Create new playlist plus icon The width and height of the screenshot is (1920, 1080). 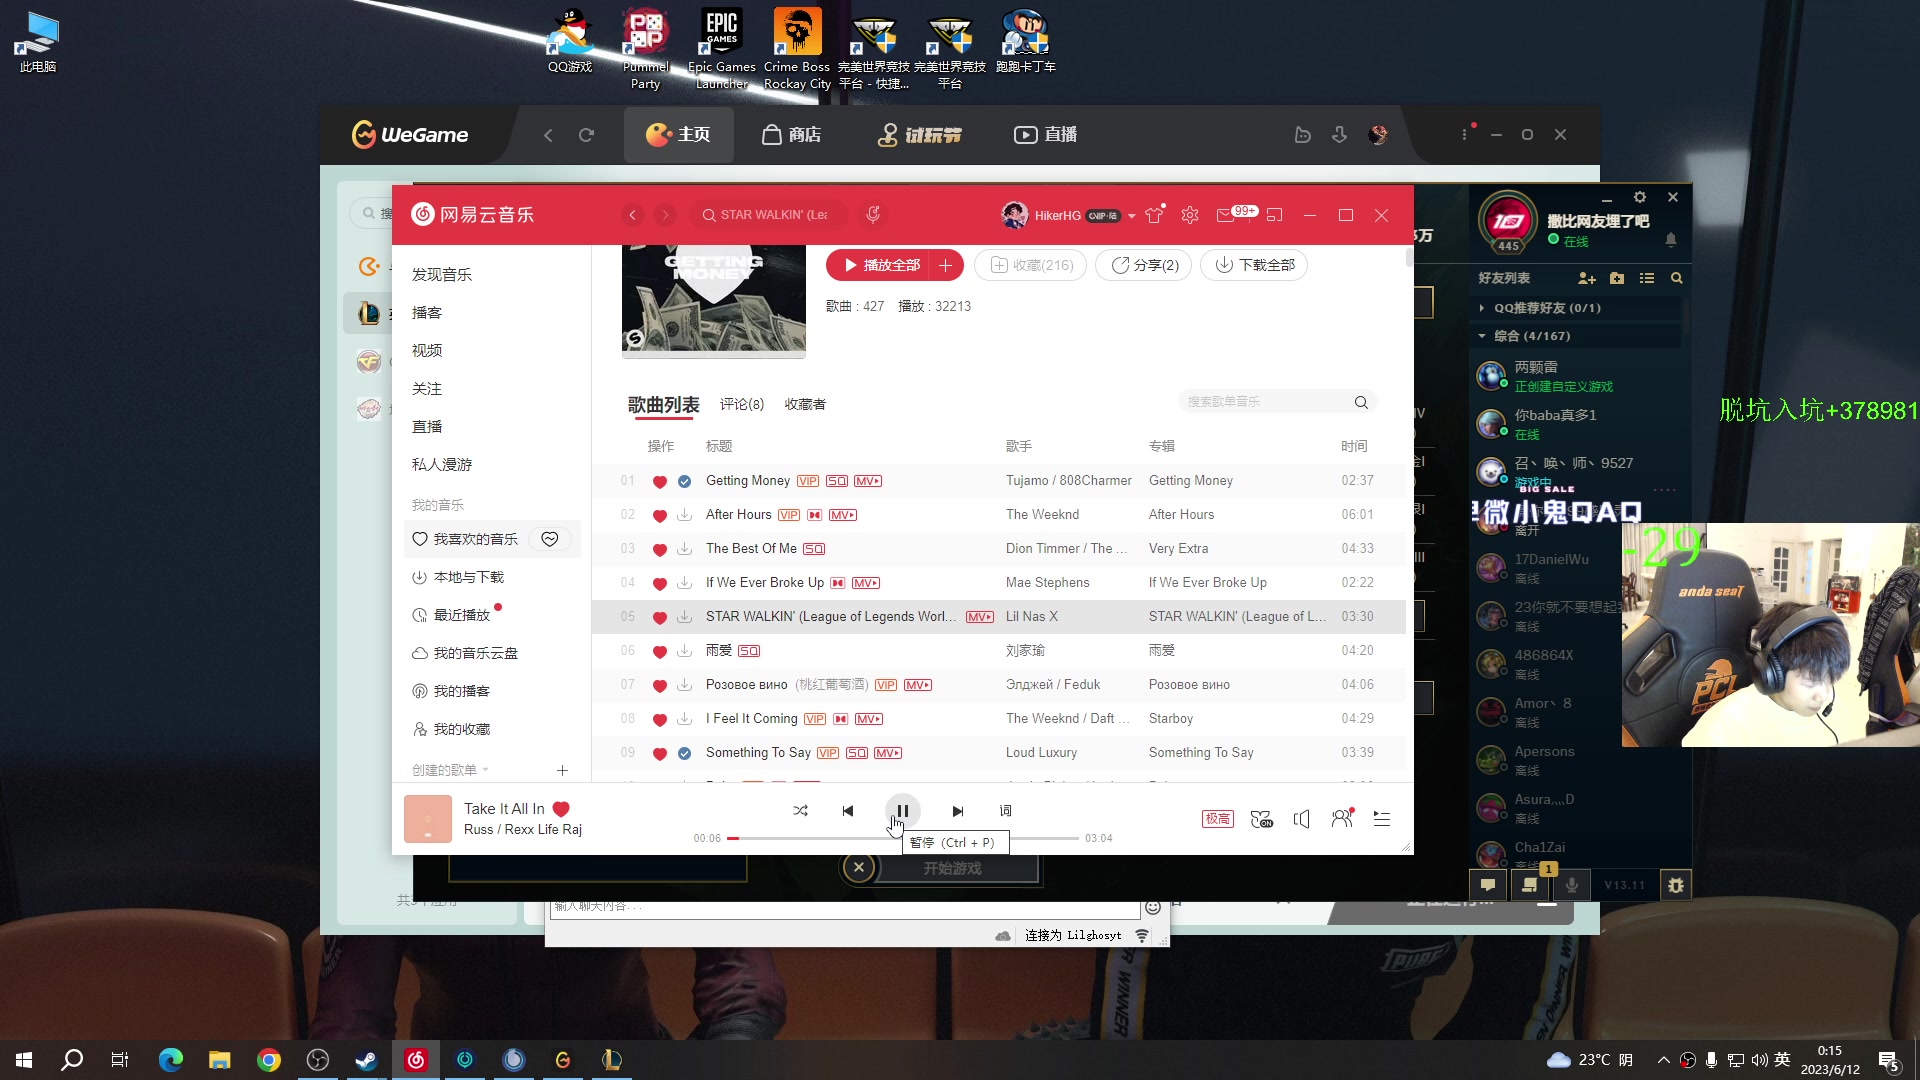pos(562,770)
